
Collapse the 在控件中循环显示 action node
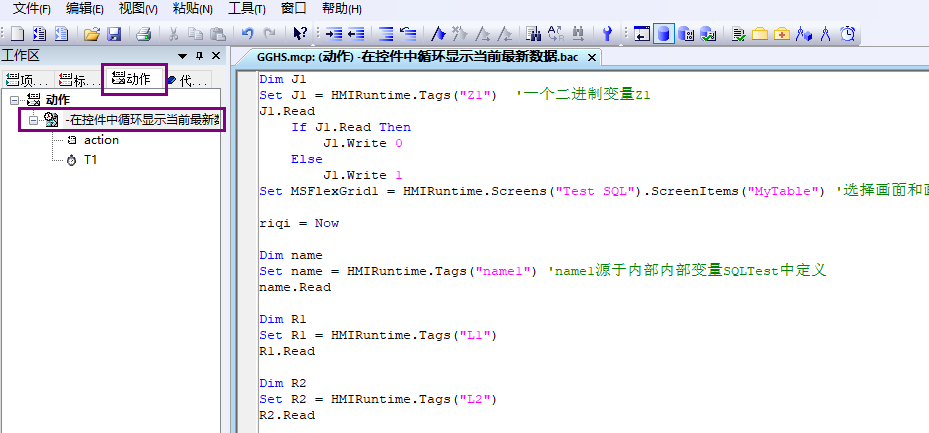pos(33,120)
